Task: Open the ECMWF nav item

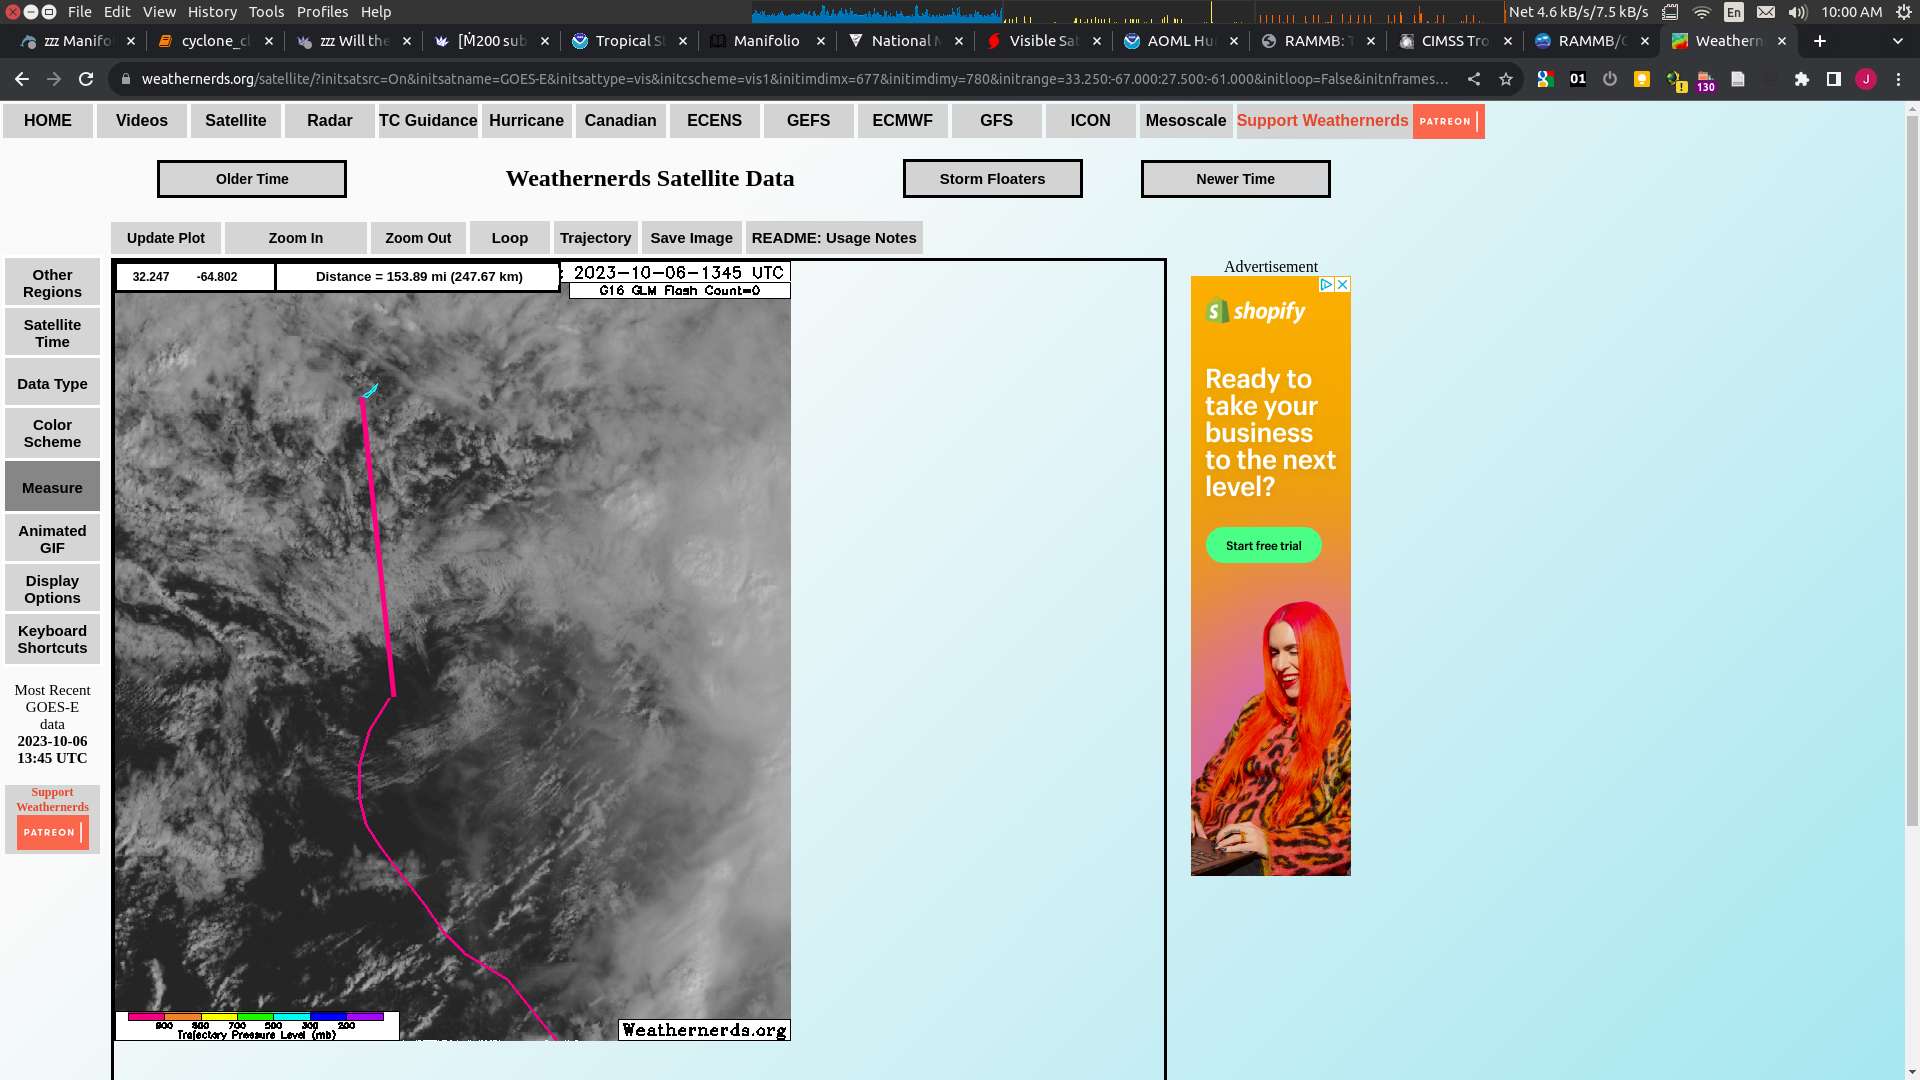Action: (902, 121)
